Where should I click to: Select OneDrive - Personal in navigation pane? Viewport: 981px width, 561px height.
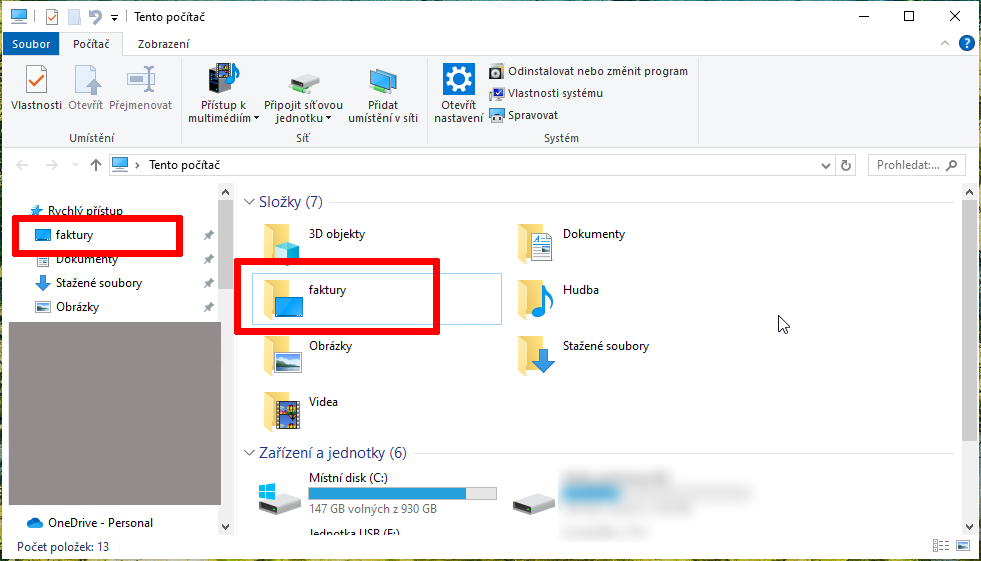(x=100, y=523)
